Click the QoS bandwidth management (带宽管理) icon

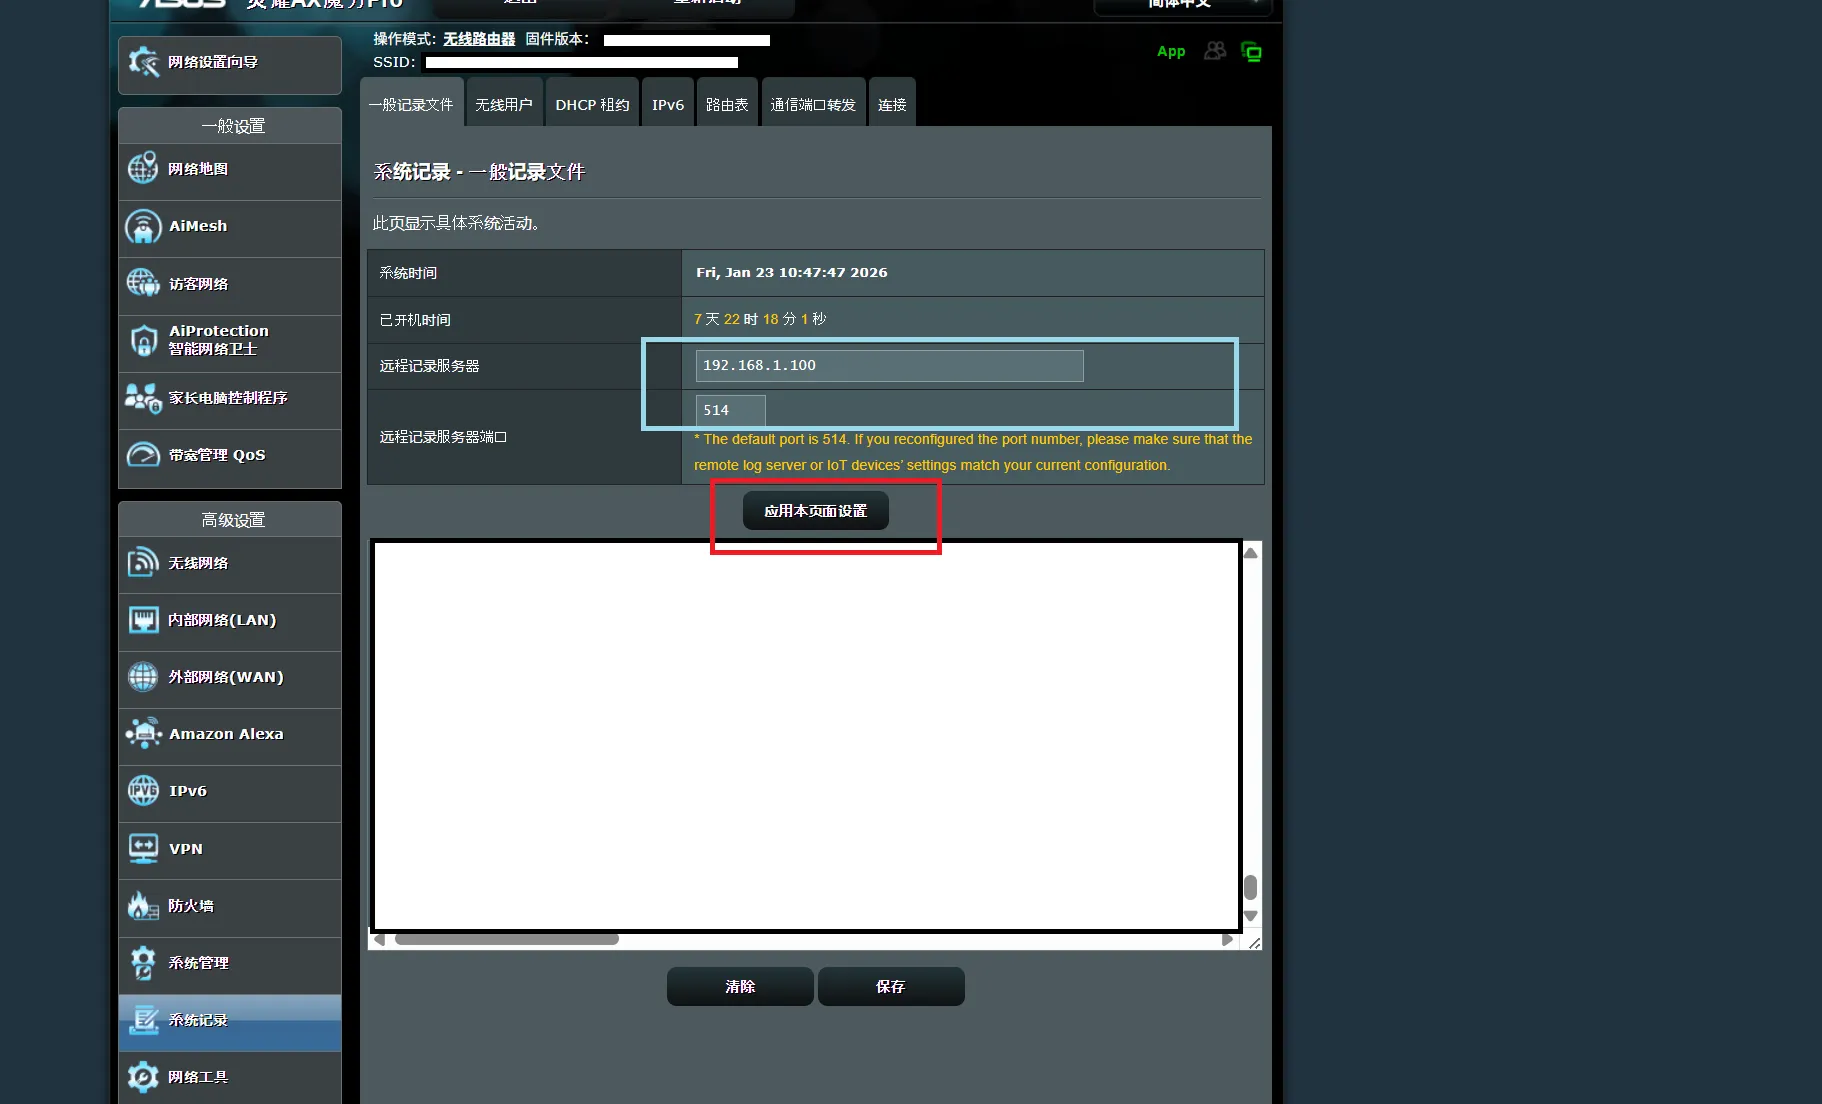(143, 455)
